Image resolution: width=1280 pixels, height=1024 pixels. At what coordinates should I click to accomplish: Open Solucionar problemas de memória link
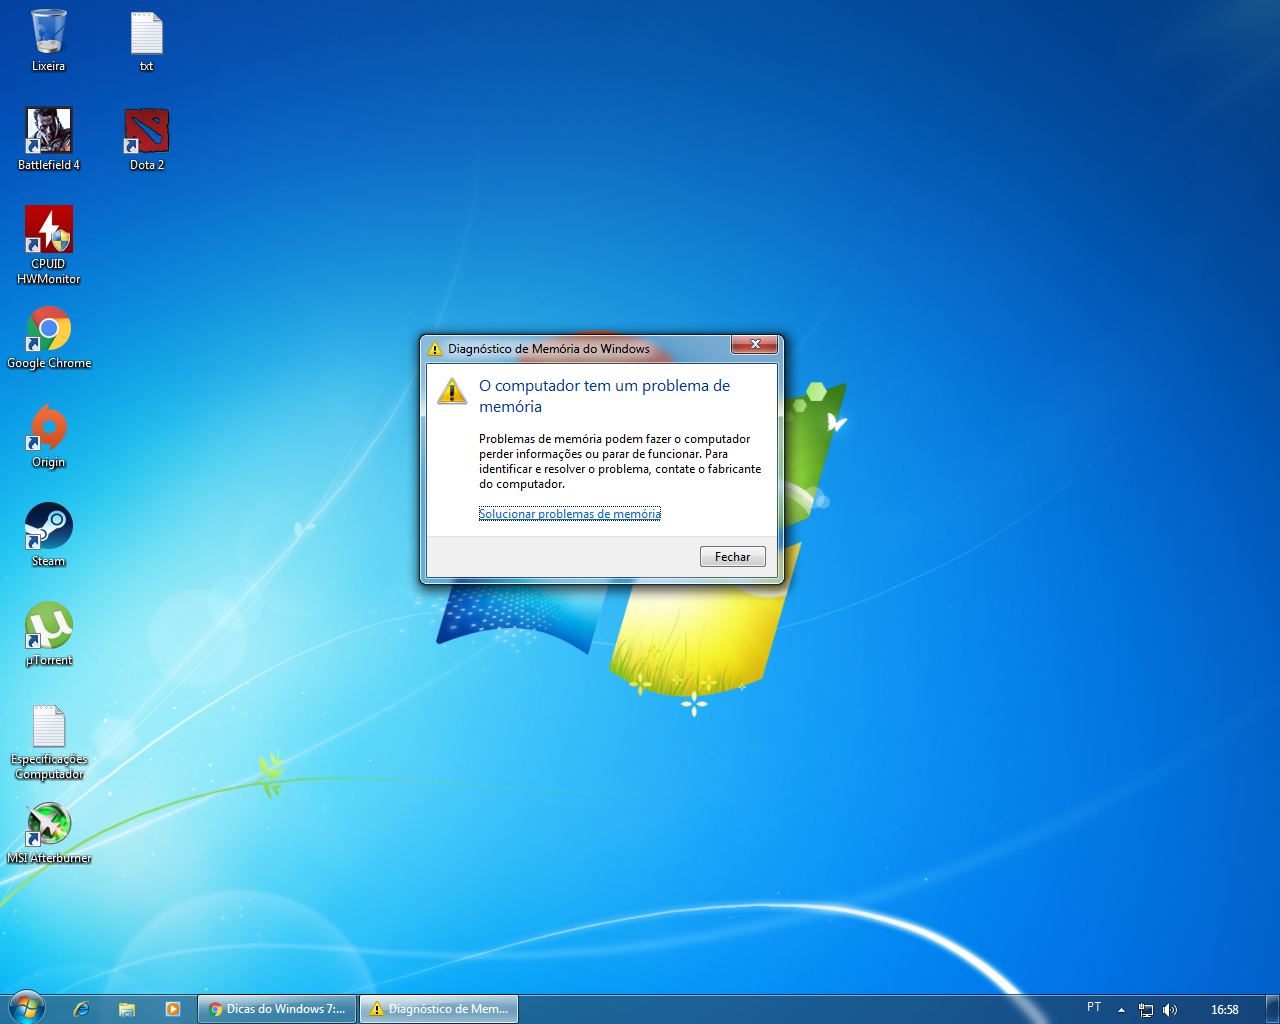point(570,514)
